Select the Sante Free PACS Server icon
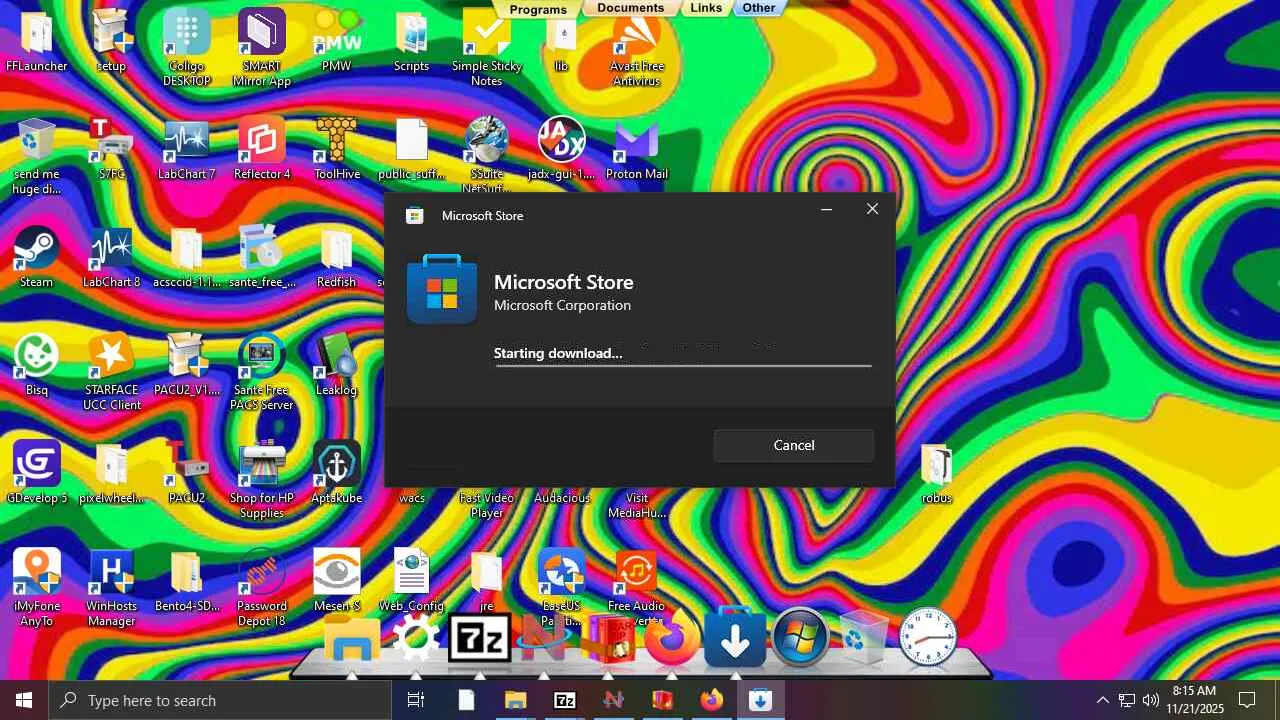The height and width of the screenshot is (720, 1280). pos(262,373)
